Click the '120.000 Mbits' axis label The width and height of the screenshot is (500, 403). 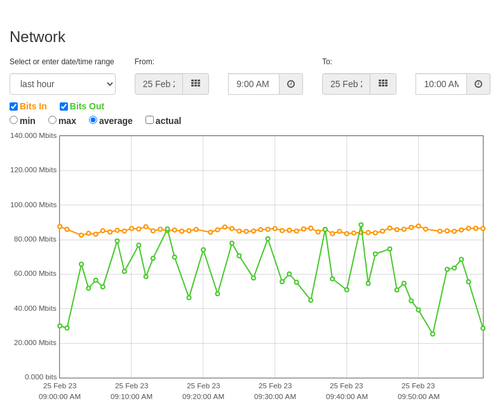[x=33, y=170]
